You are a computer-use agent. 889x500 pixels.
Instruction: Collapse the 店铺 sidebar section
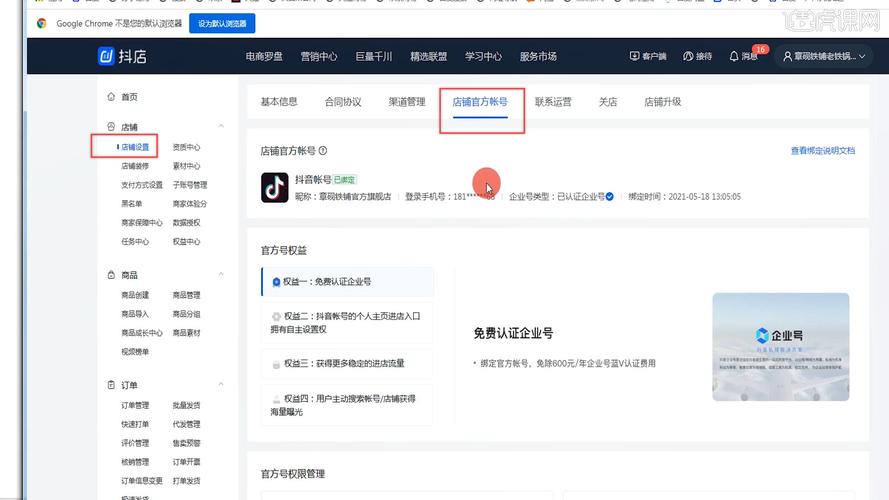click(x=221, y=126)
